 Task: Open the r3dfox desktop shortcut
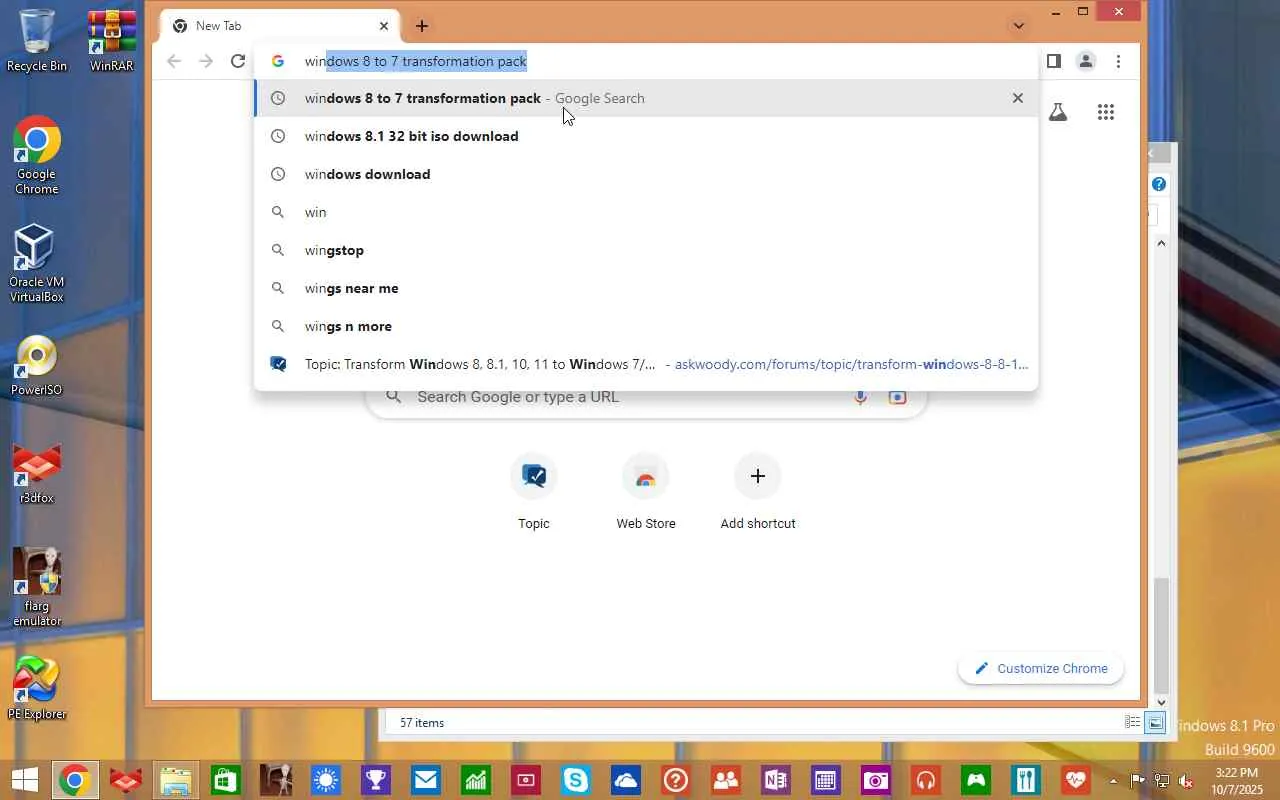click(37, 474)
